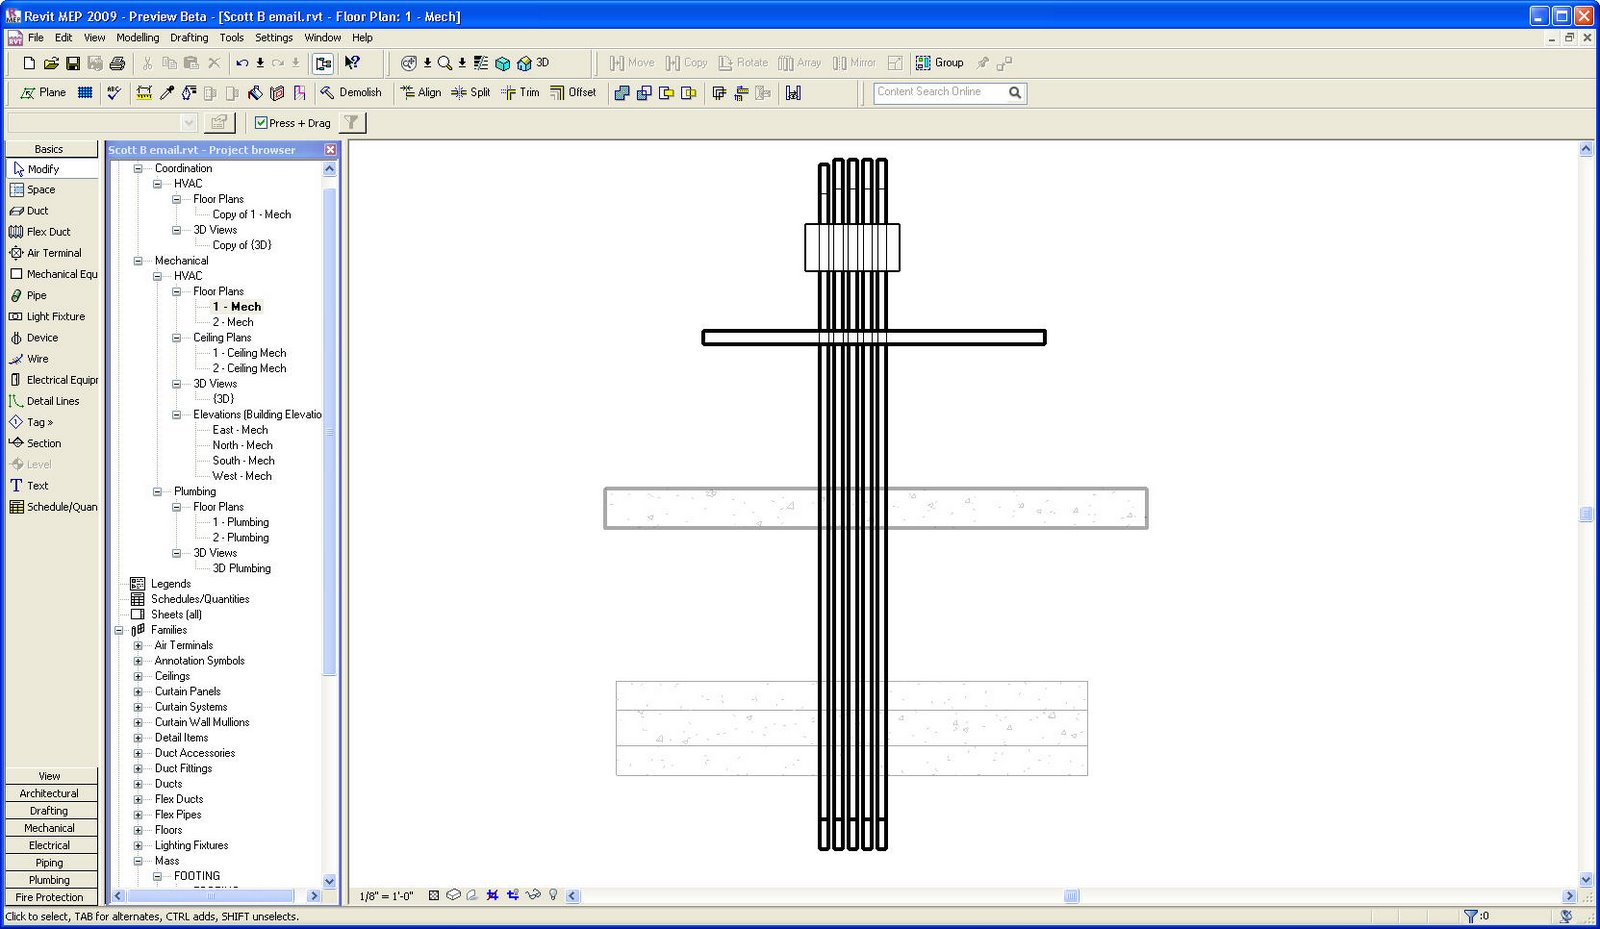The height and width of the screenshot is (929, 1600).
Task: Open the 2 - Mech floor plan
Action: [x=233, y=323]
